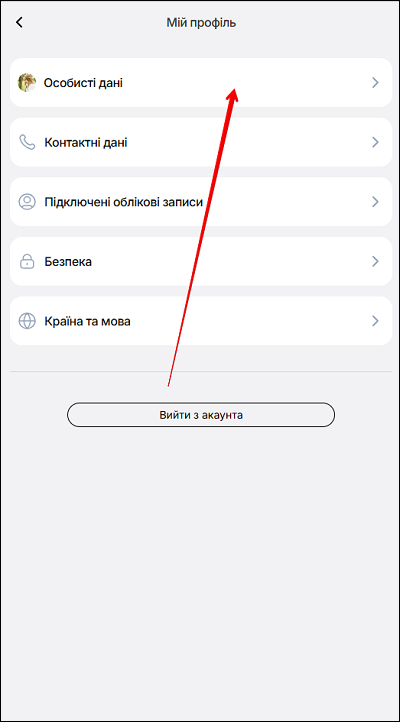Select the Підключені облікові записи label

[x=123, y=202]
